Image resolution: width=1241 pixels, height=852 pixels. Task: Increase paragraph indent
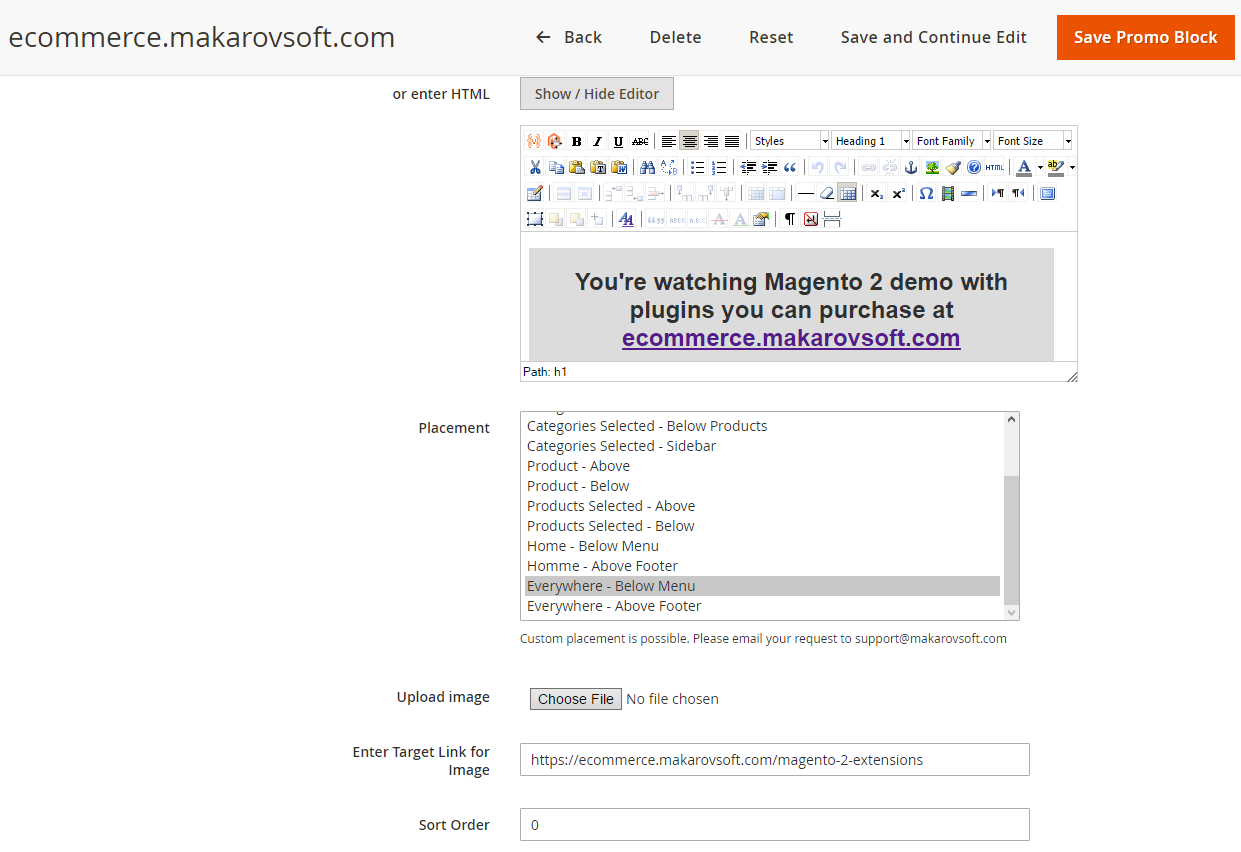(768, 167)
